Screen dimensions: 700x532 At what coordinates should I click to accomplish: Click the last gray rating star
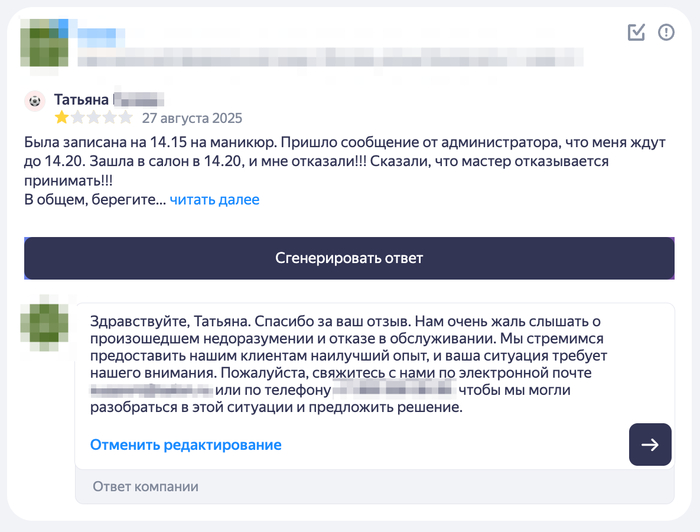click(125, 118)
